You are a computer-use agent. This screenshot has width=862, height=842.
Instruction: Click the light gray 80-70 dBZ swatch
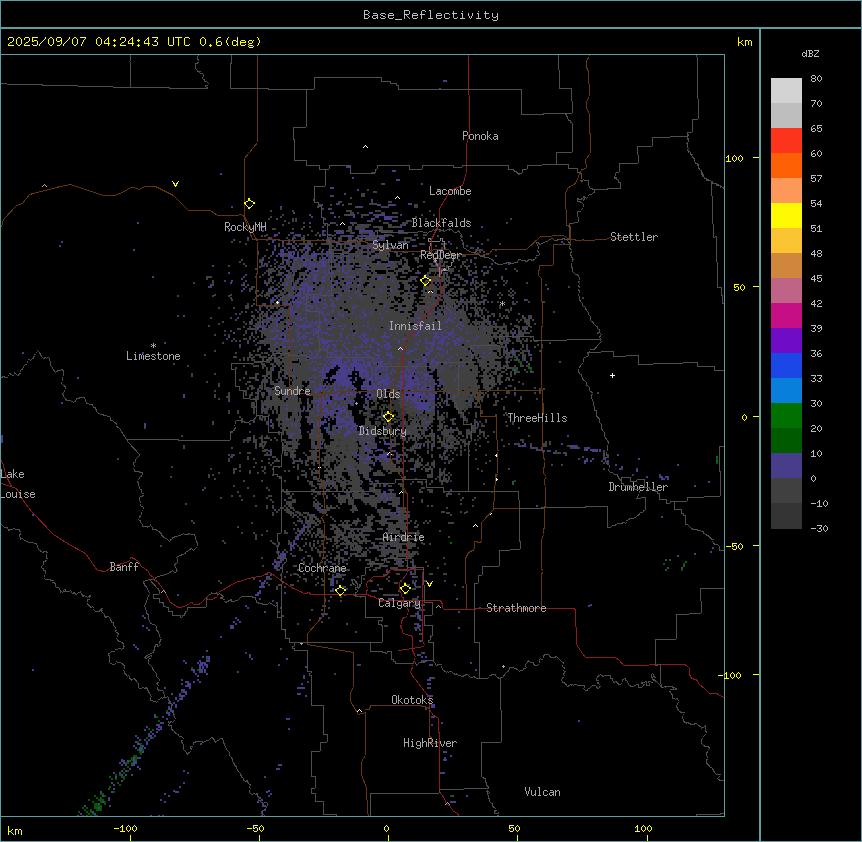[786, 91]
